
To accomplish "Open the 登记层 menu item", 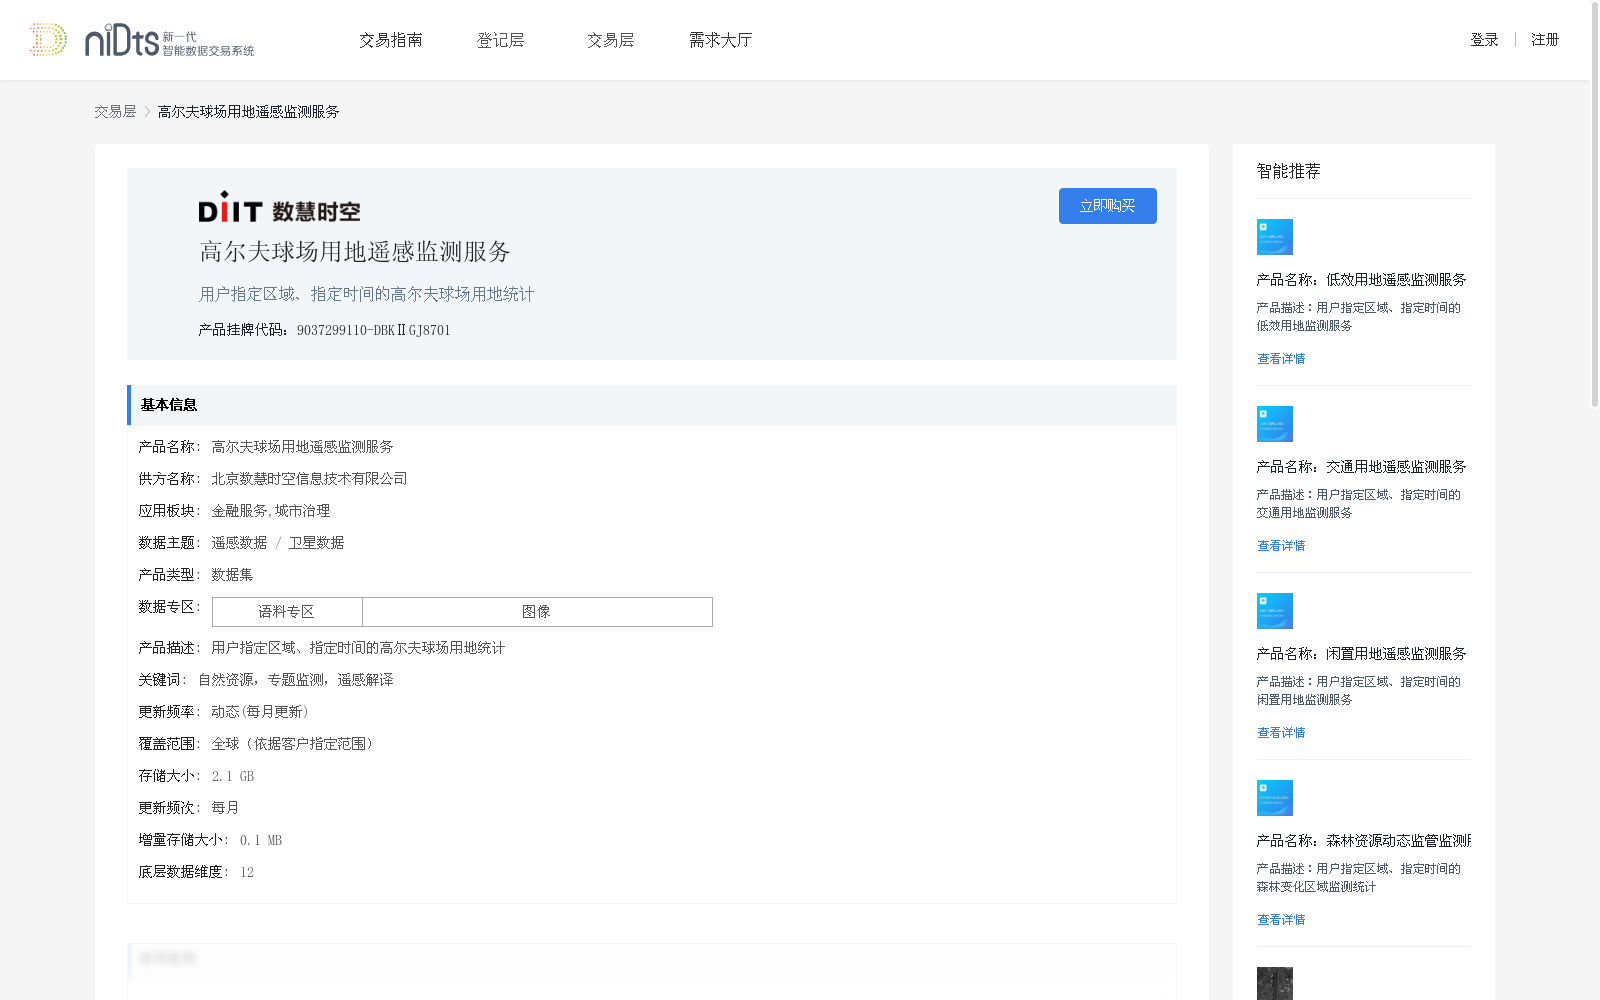I will 501,40.
